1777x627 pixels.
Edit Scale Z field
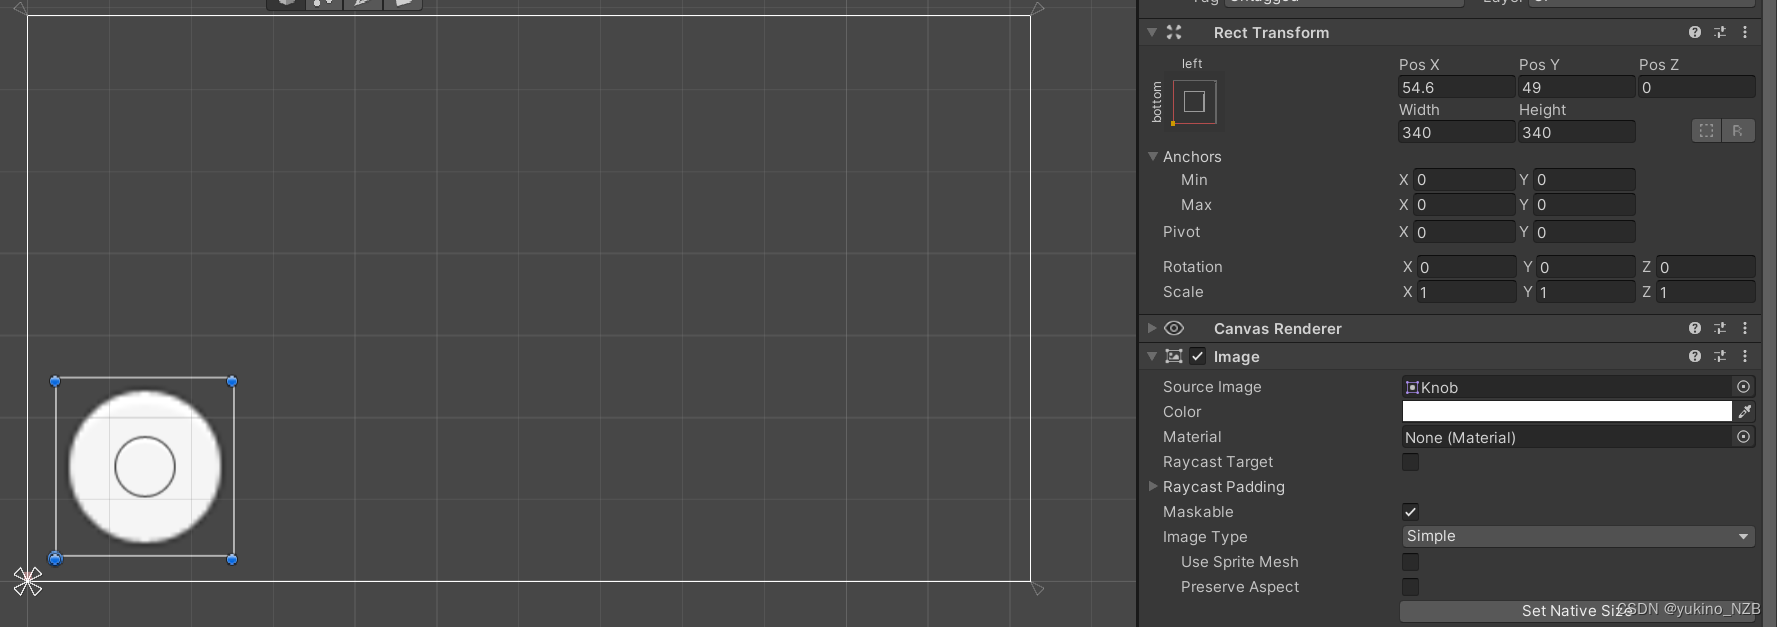coord(1705,292)
